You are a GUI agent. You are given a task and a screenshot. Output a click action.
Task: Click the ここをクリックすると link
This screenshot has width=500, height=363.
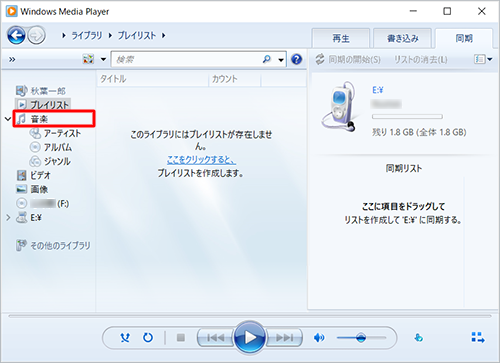click(x=201, y=160)
